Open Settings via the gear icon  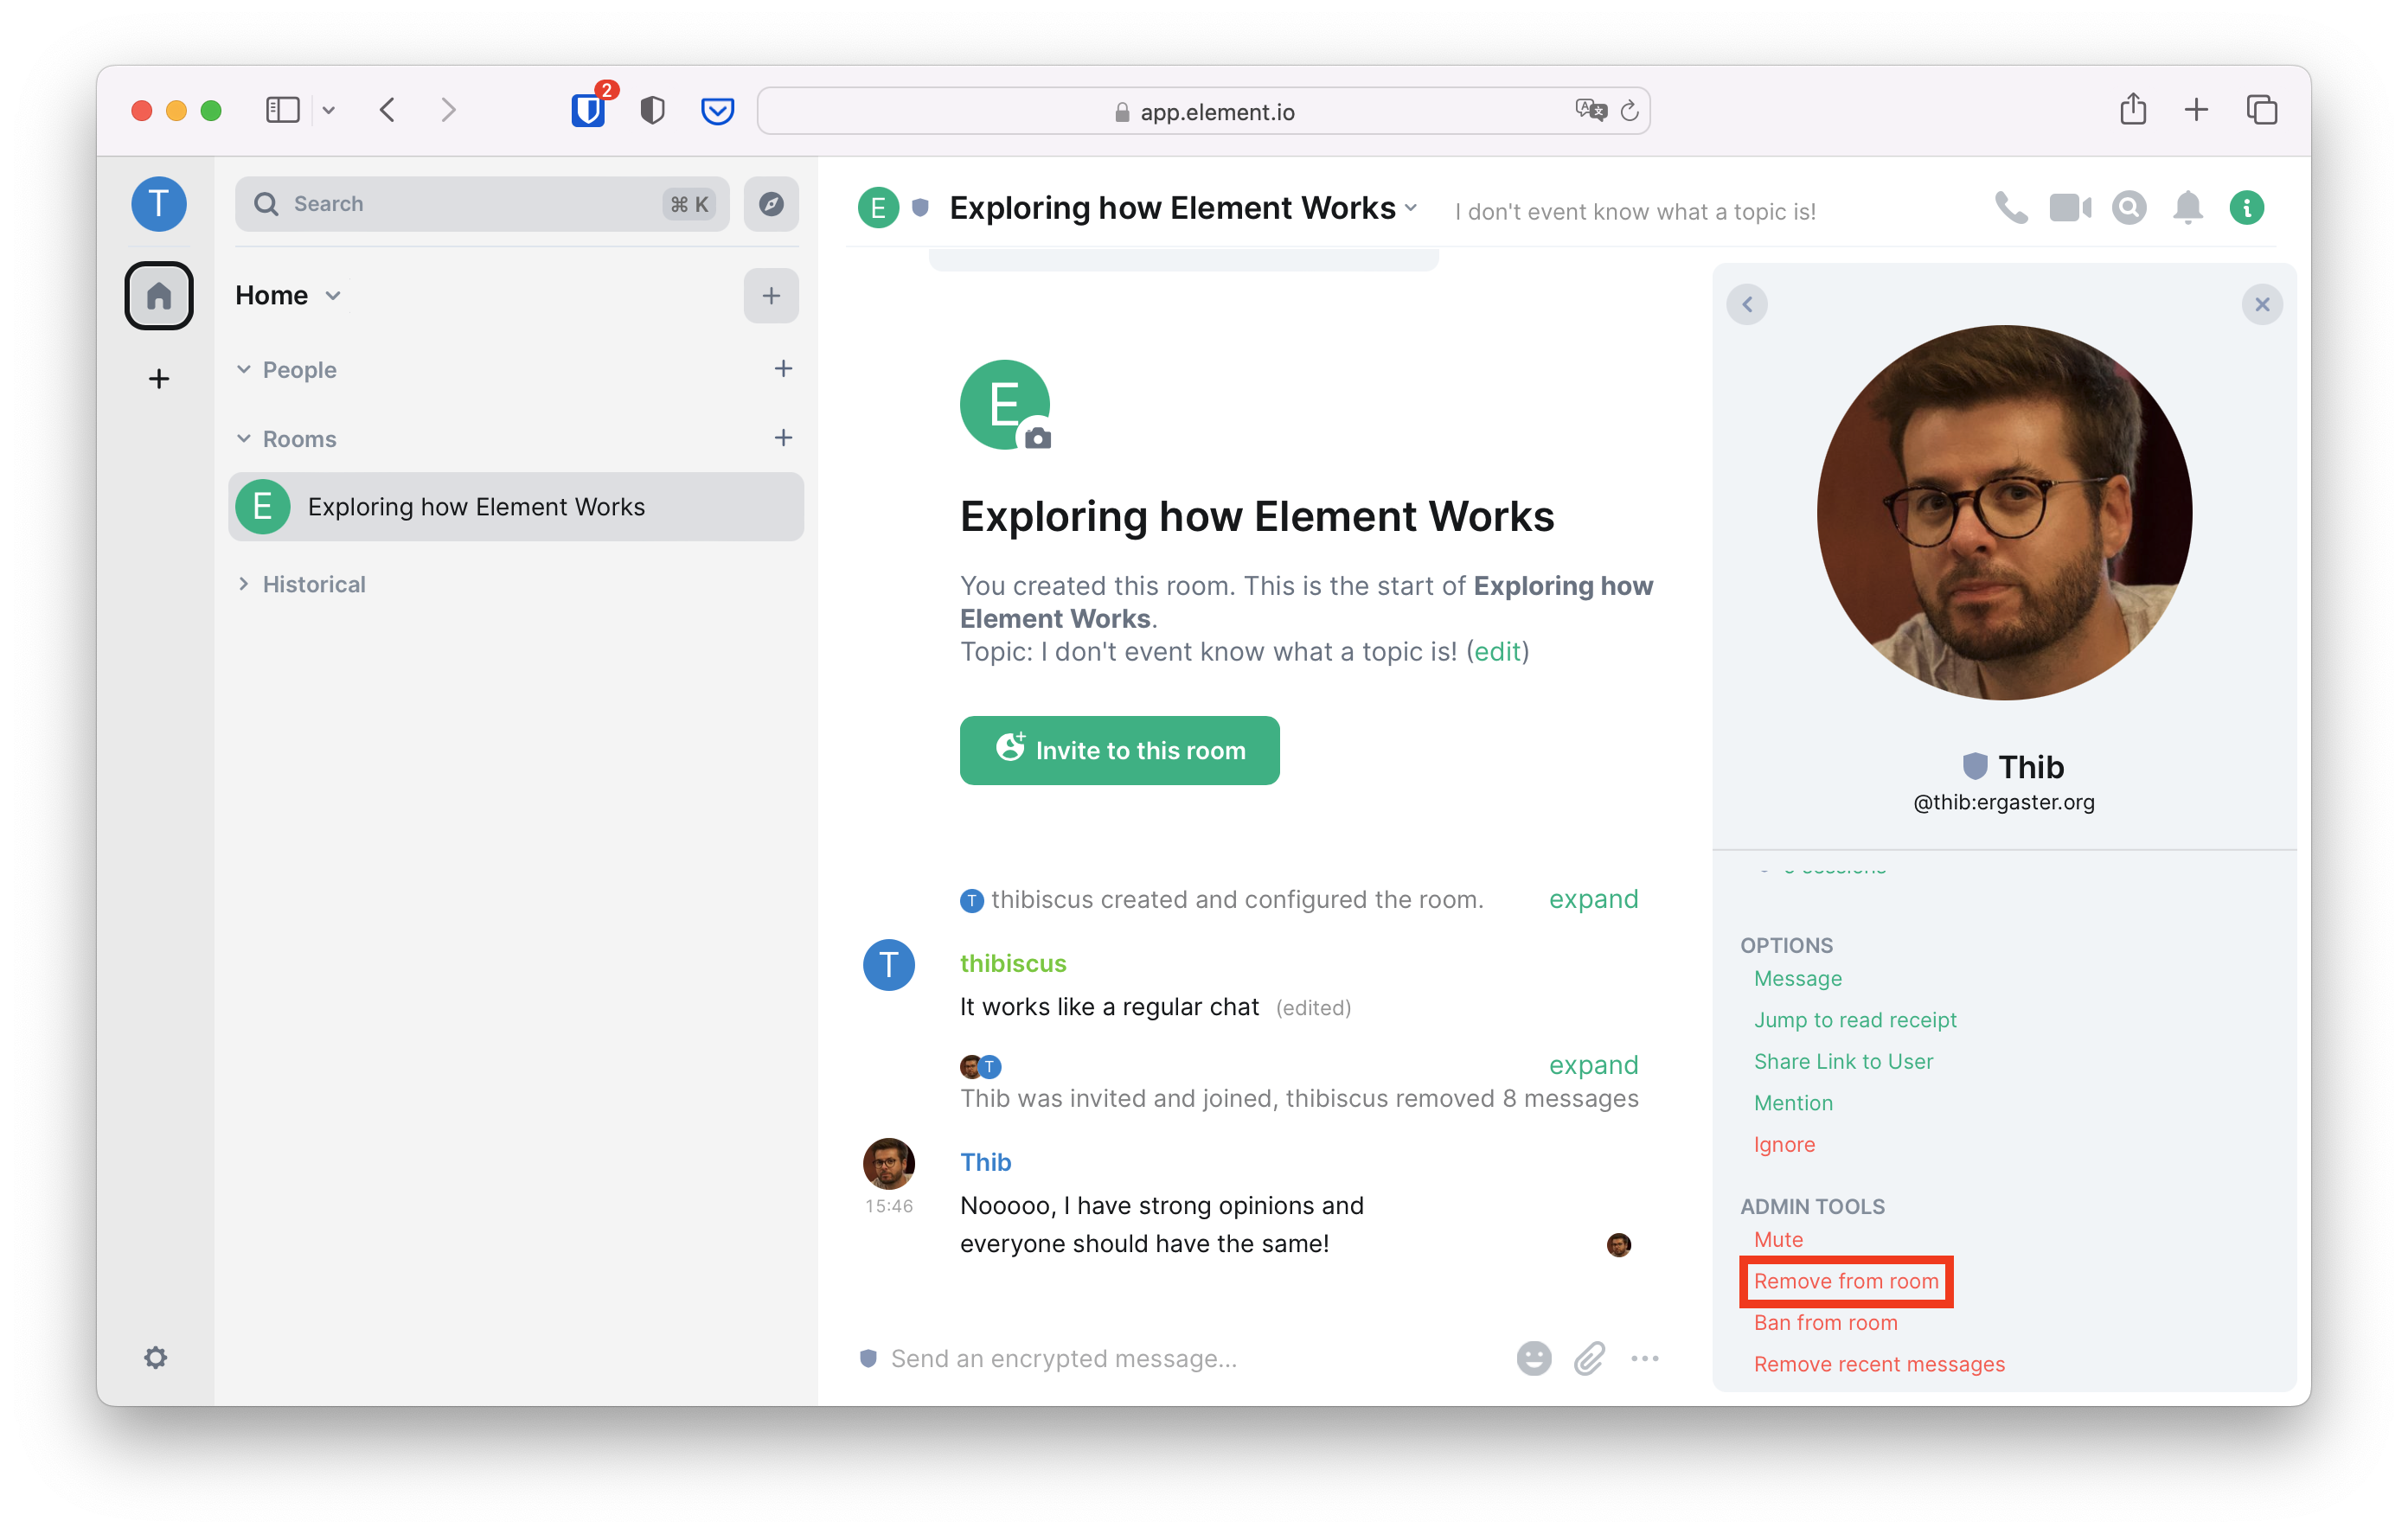[156, 1357]
